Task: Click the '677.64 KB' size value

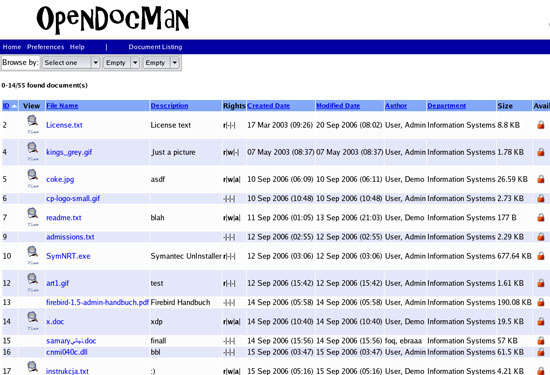Action: click(x=514, y=256)
